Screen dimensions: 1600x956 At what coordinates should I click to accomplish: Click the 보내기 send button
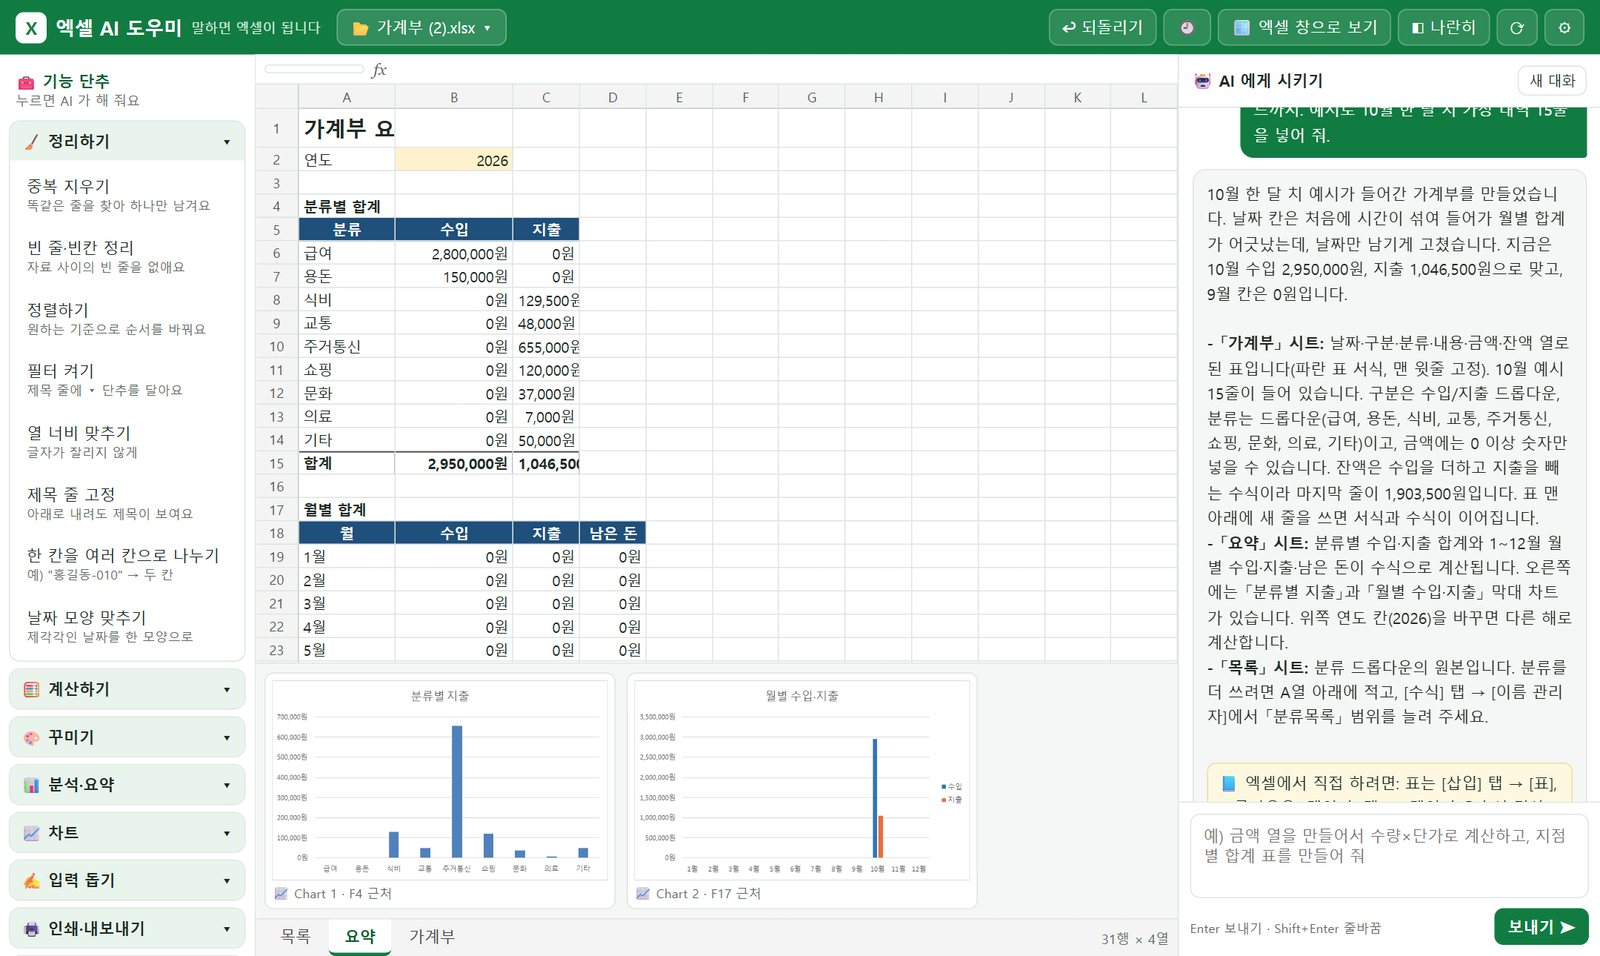click(x=1541, y=927)
